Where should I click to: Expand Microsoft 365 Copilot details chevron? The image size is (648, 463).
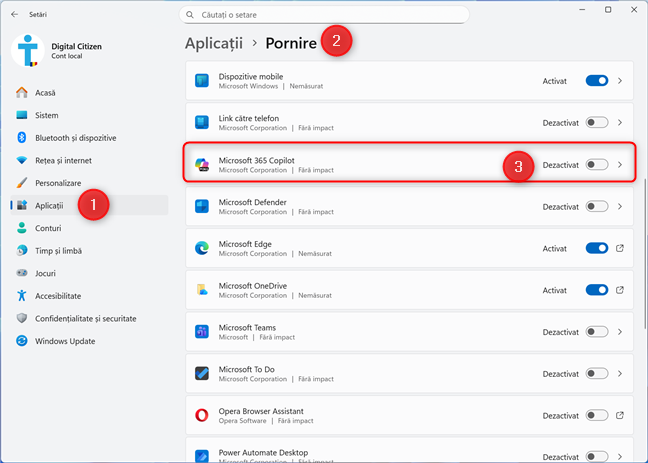tap(620, 165)
